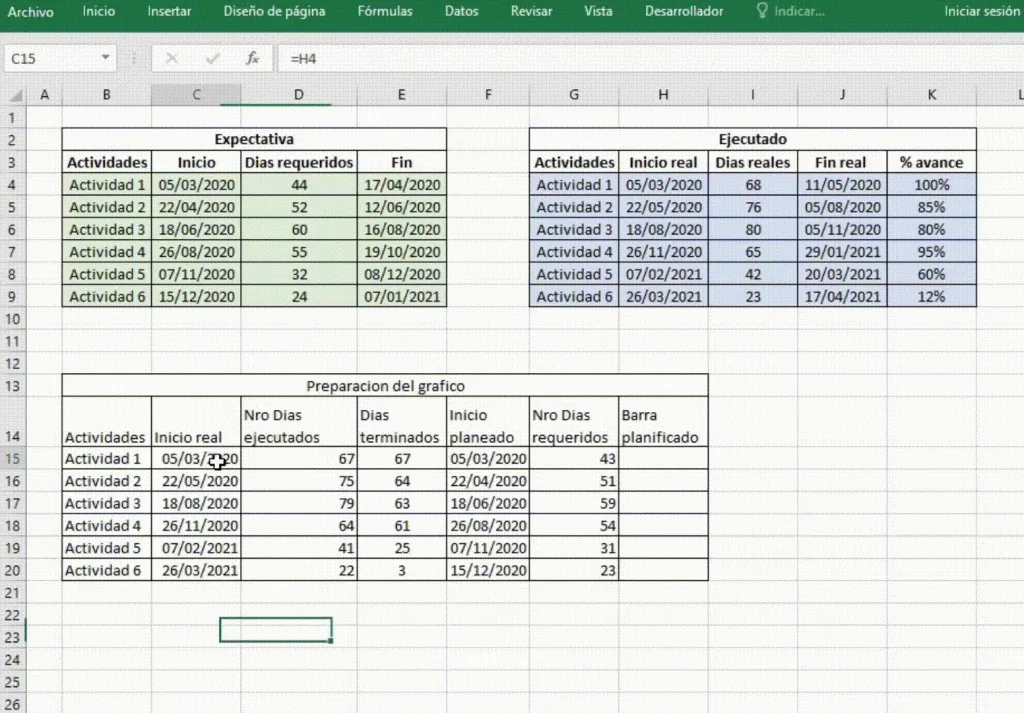Select Expectativa Actividad 3 cell
1024x713 pixels.
106,229
